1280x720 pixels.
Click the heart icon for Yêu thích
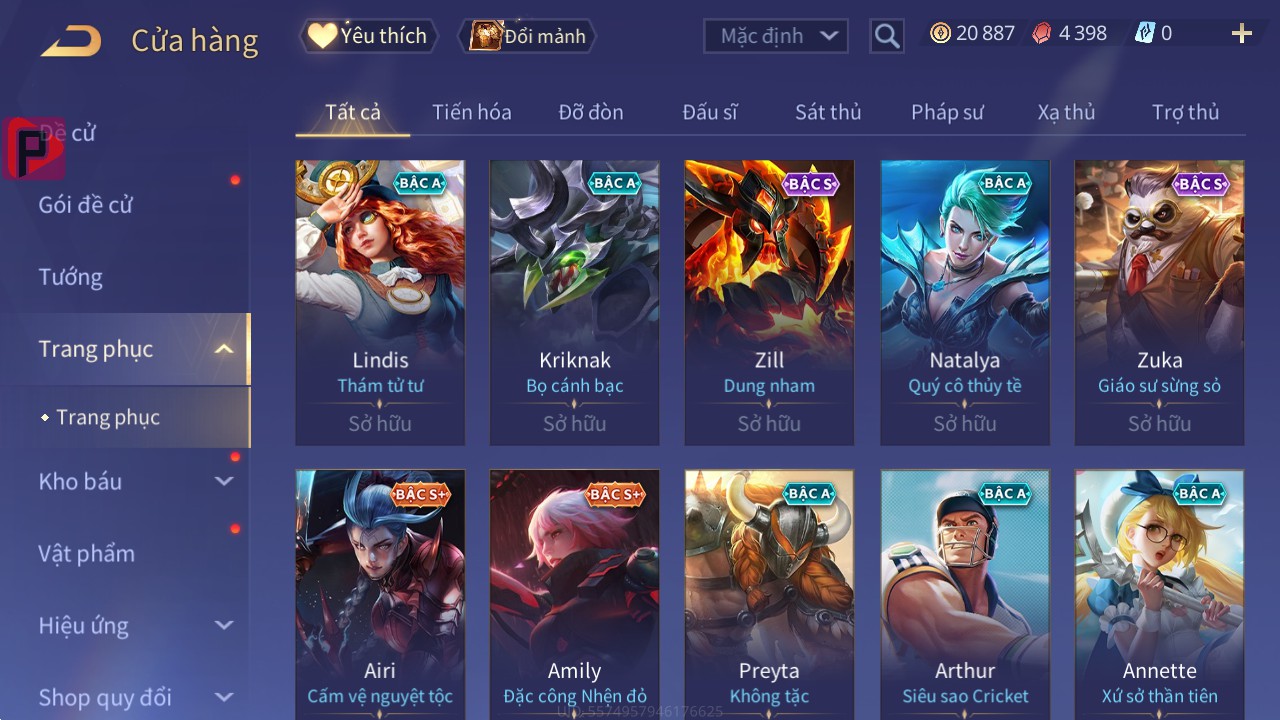[322, 36]
